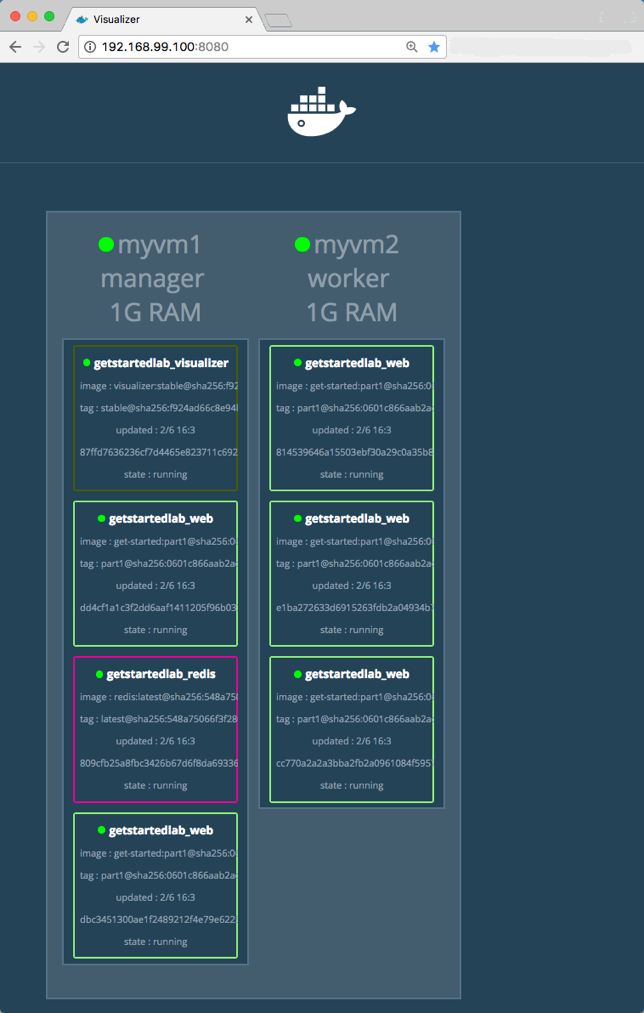Viewport: 644px width, 1013px height.
Task: Click the getstartedlab_visualizer container card
Action: pyautogui.click(x=155, y=418)
